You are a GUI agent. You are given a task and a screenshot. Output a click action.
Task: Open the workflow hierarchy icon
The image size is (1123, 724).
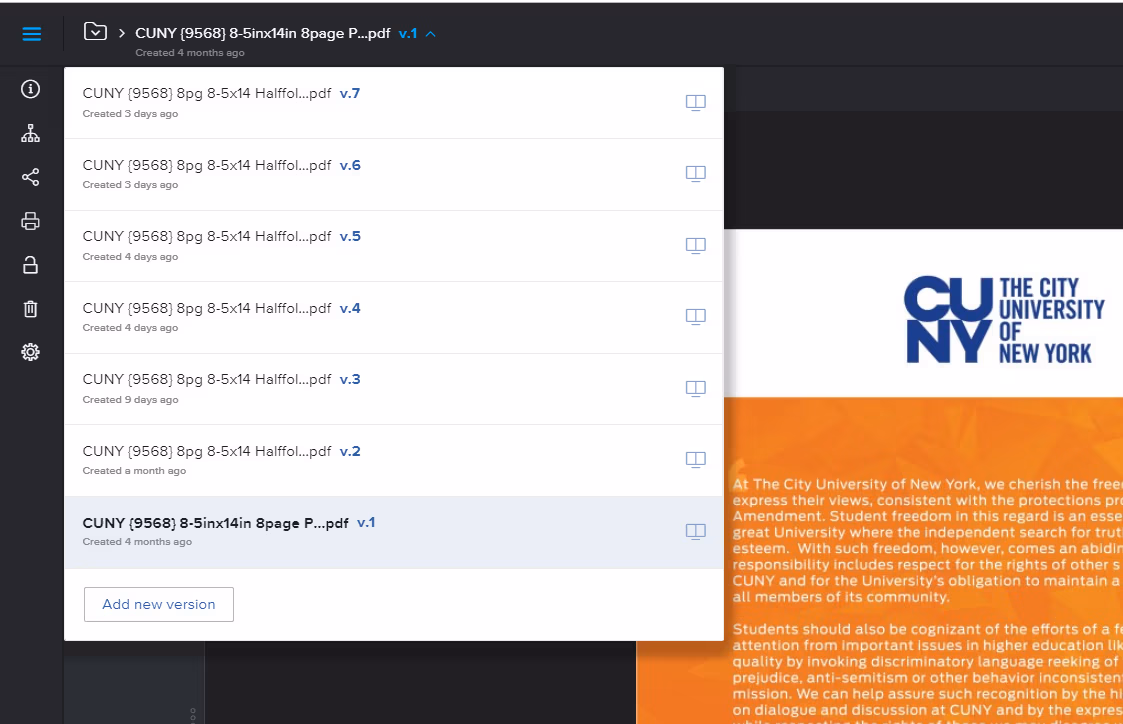[31, 133]
